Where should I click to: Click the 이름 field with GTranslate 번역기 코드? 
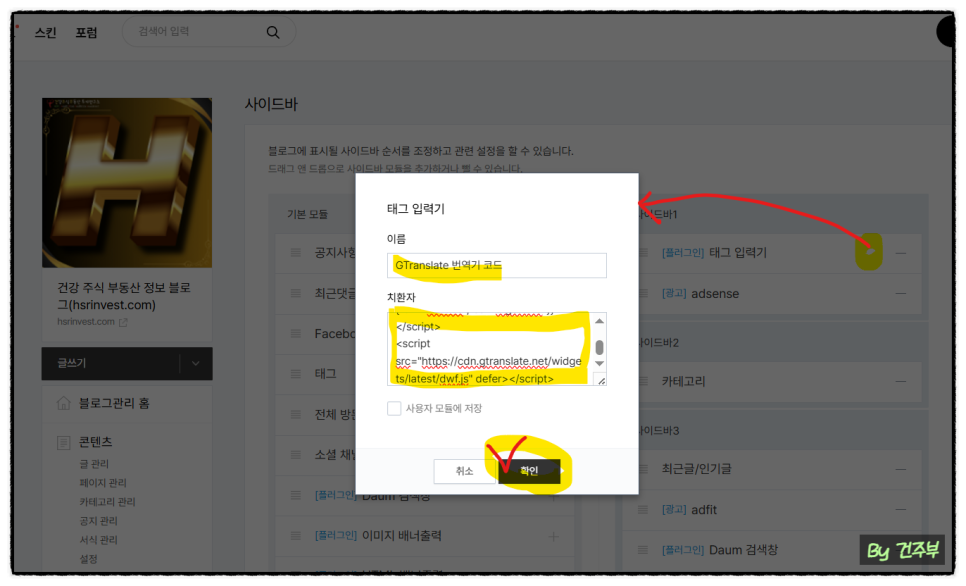497,266
